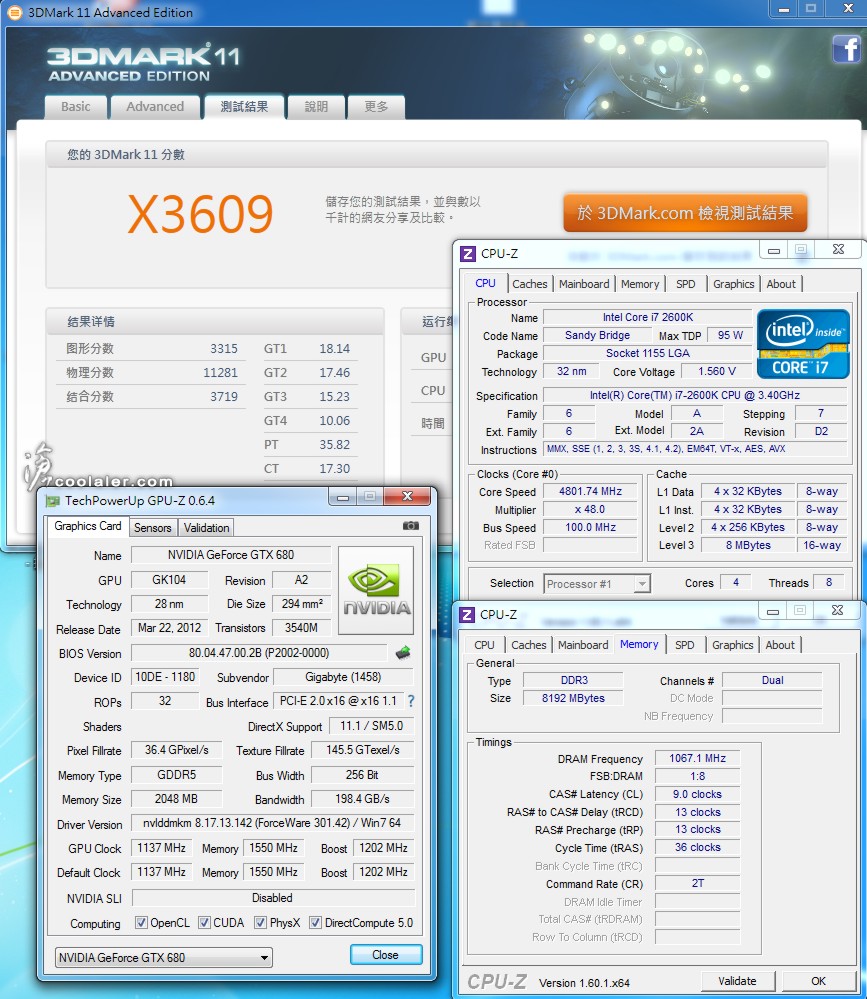867x999 pixels.
Task: Switch to the Basic tab in 3DMark
Action: (76, 107)
